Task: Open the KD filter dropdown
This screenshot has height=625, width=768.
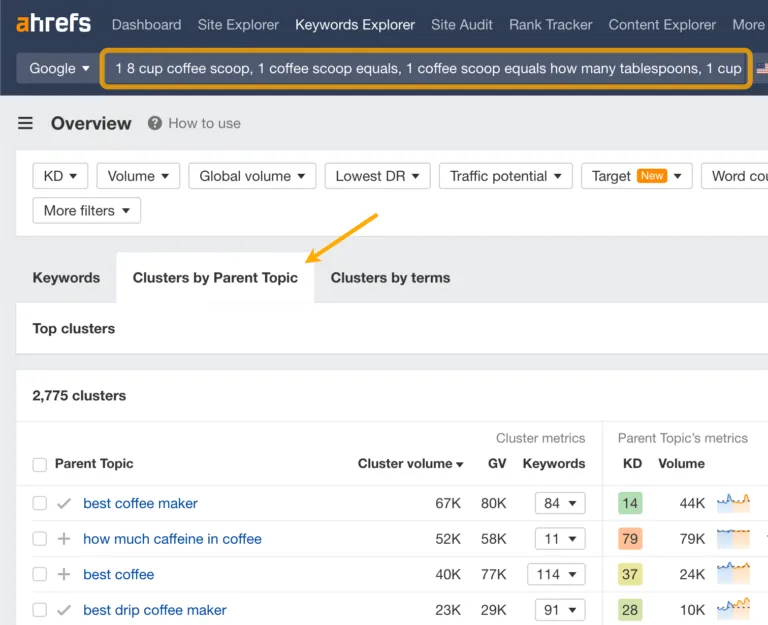Action: (60, 176)
